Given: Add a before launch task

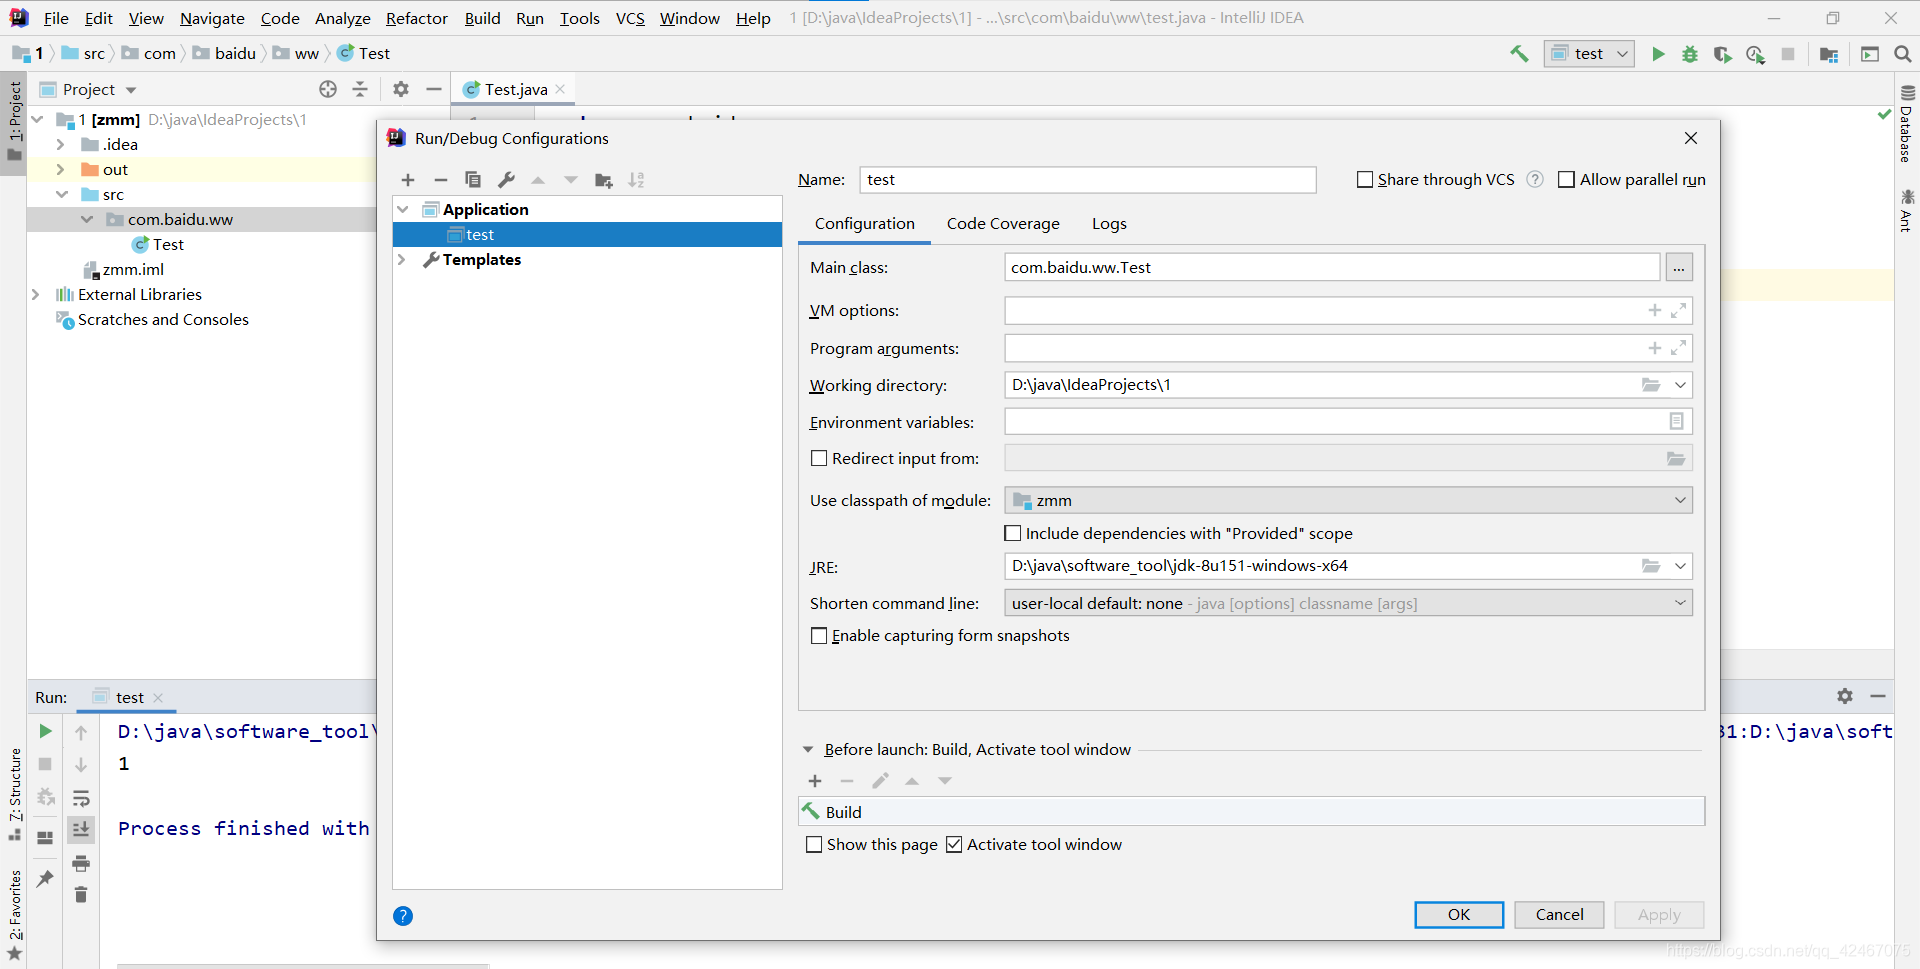Looking at the screenshot, I should (x=815, y=781).
